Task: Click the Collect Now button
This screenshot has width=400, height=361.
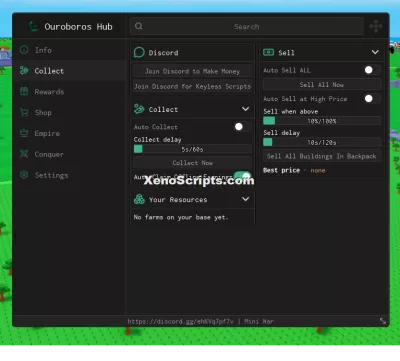Action: [192, 163]
